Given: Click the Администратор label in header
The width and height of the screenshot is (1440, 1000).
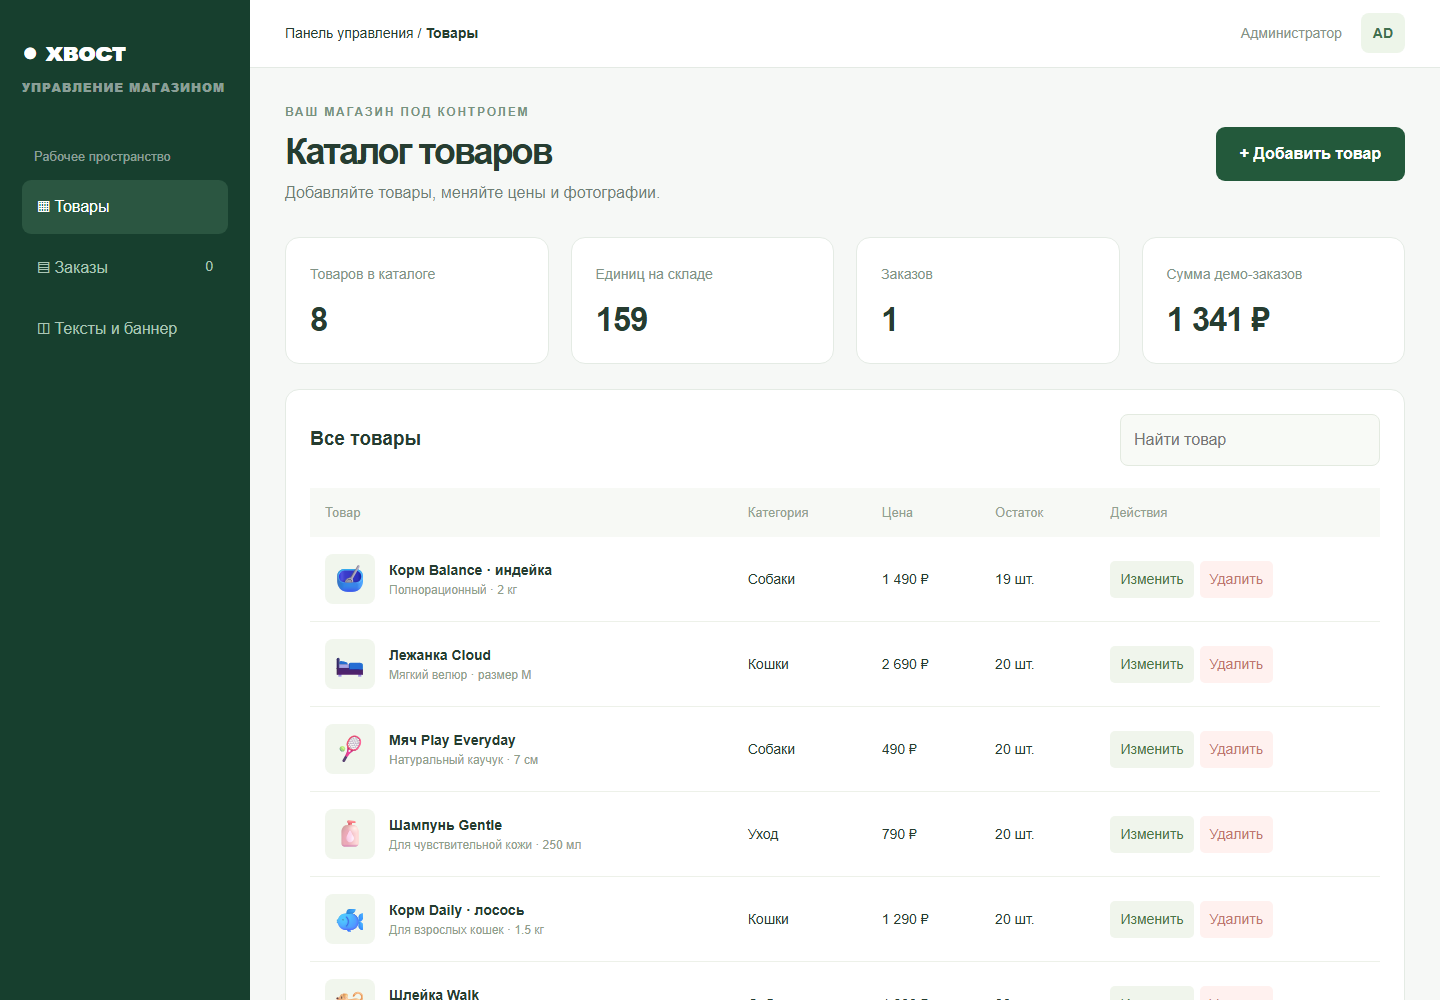Looking at the screenshot, I should 1291,33.
